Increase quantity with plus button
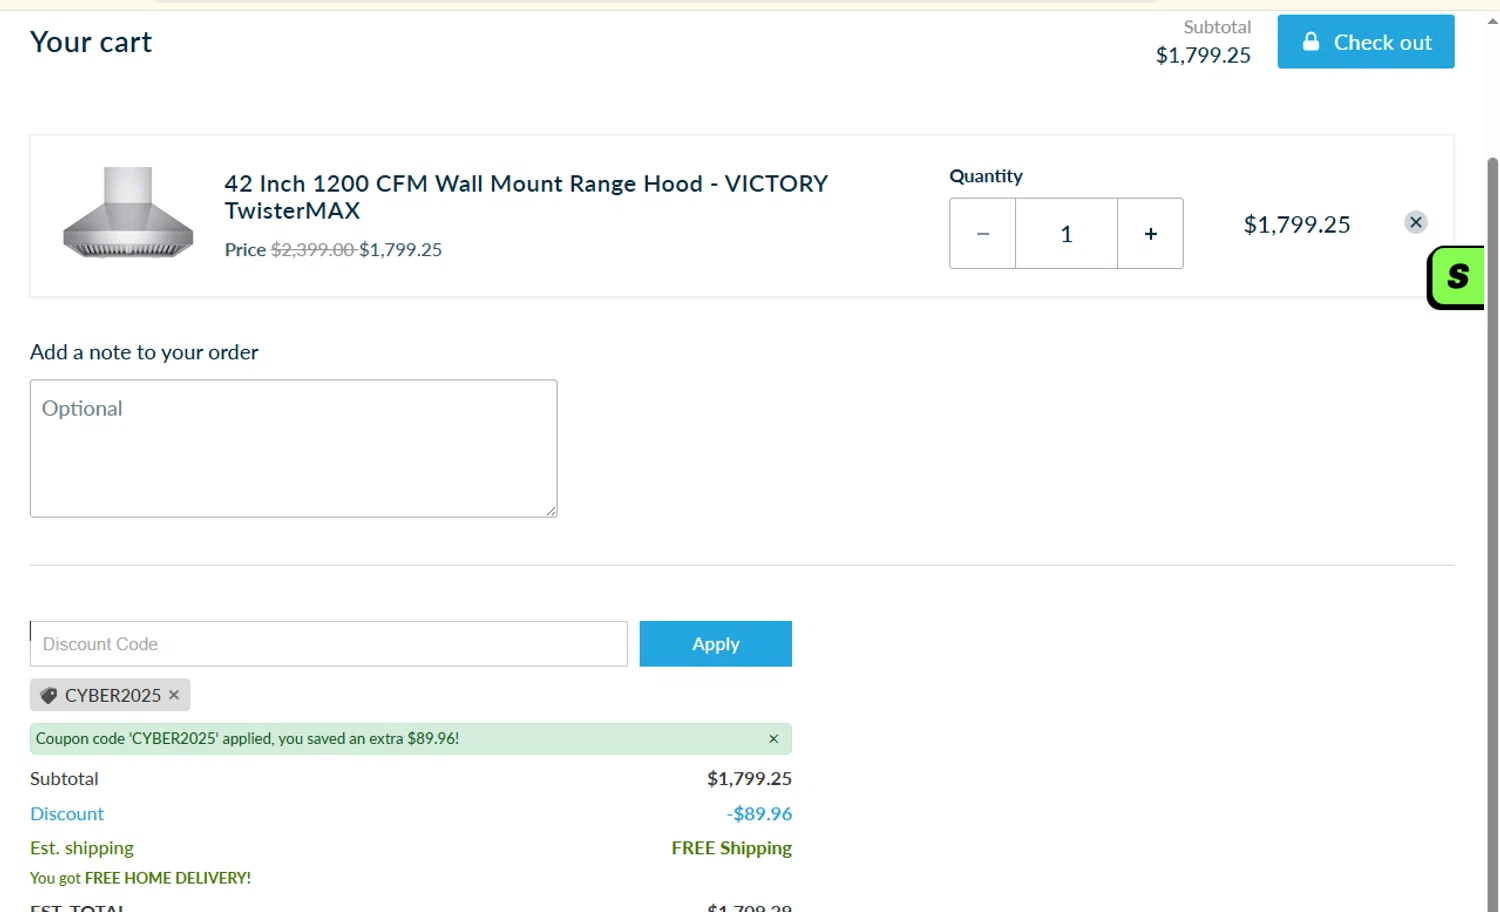 (x=1150, y=233)
